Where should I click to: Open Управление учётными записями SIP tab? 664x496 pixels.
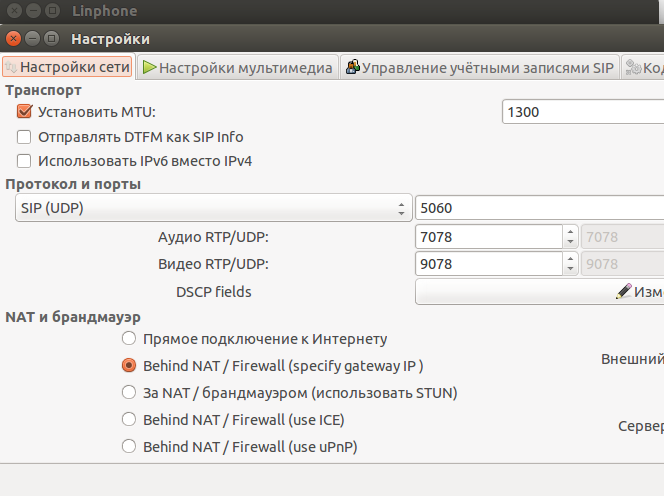pos(478,68)
